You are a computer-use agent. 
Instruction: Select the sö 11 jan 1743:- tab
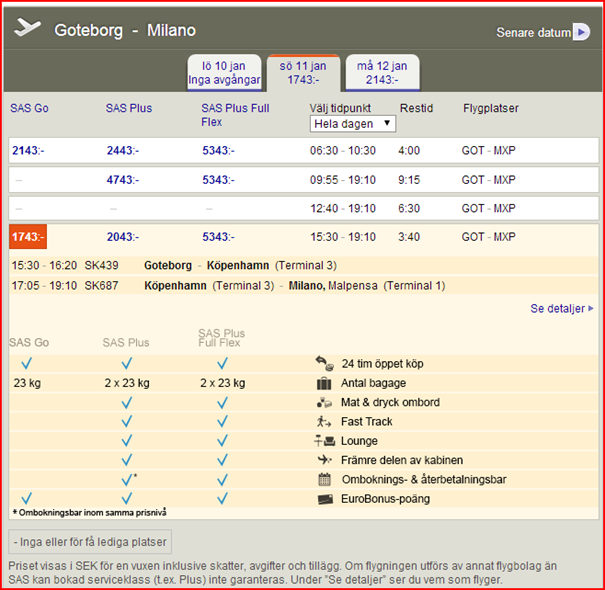(303, 73)
